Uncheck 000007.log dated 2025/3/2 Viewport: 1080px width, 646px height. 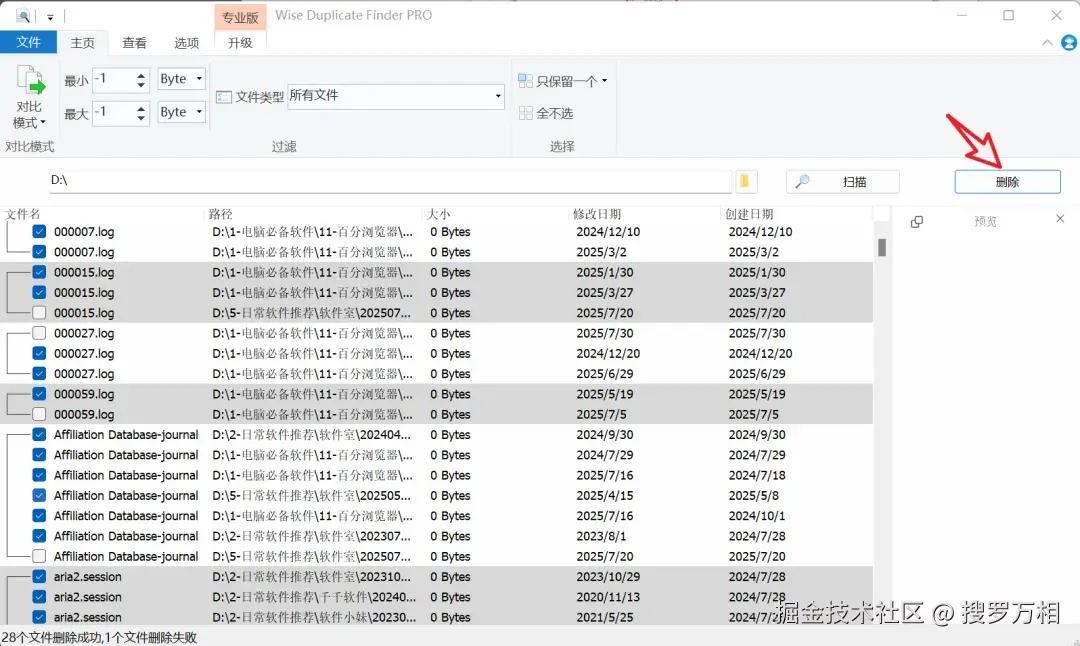pos(39,252)
